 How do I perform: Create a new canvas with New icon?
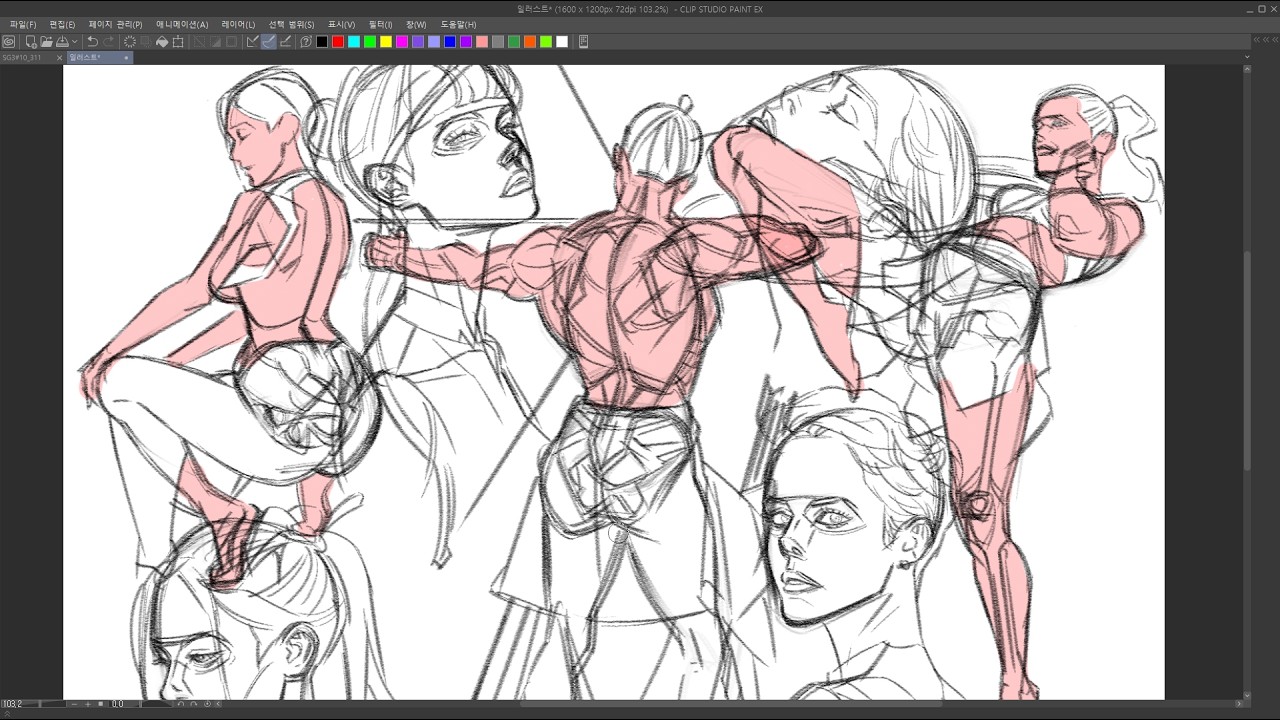pos(31,41)
